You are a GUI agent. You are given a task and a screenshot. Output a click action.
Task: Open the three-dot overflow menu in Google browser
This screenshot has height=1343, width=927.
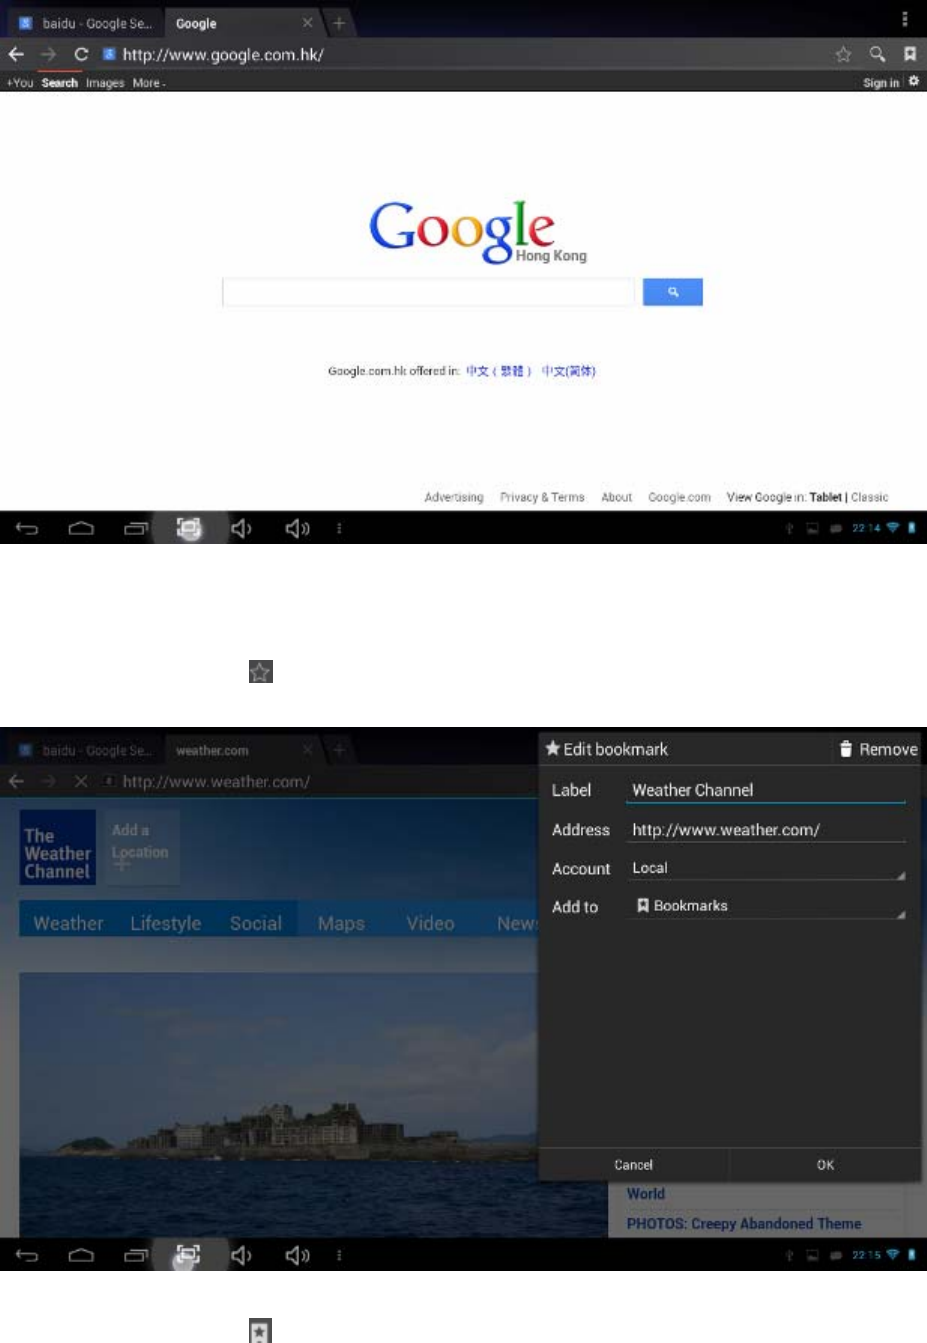[905, 19]
